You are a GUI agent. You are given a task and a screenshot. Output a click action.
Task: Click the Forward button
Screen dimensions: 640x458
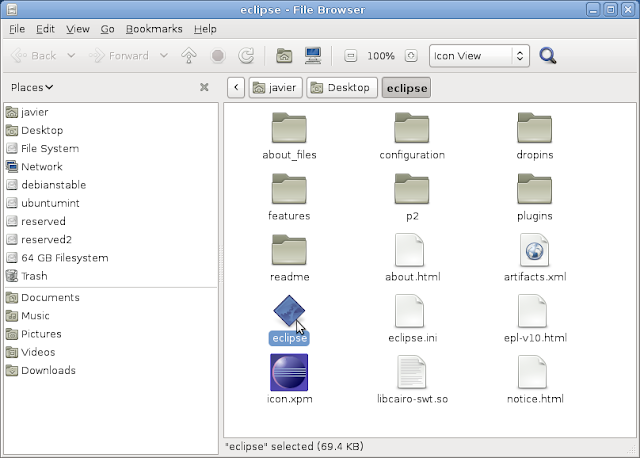(119, 56)
